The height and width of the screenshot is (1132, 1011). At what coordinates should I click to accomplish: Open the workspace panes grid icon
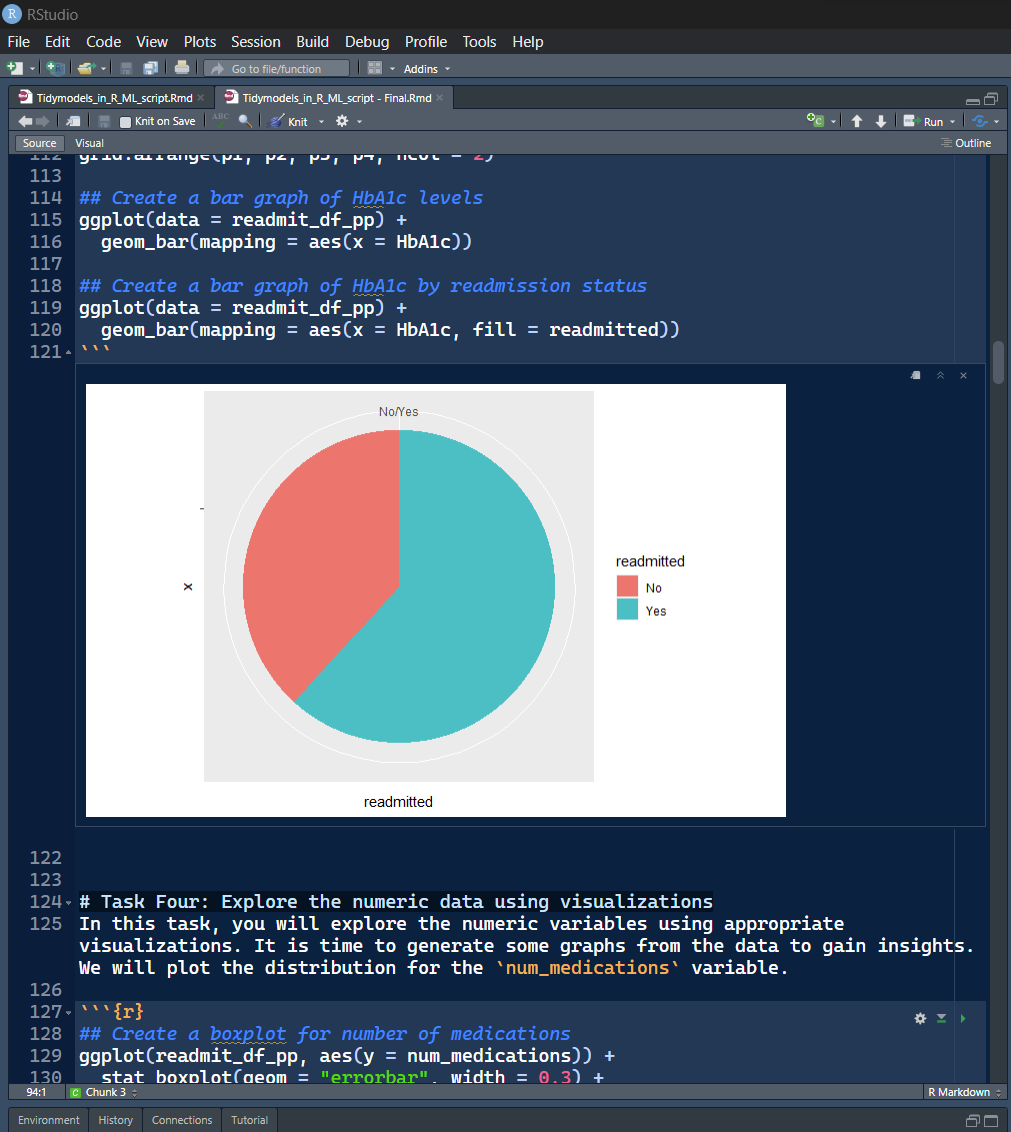click(x=375, y=69)
